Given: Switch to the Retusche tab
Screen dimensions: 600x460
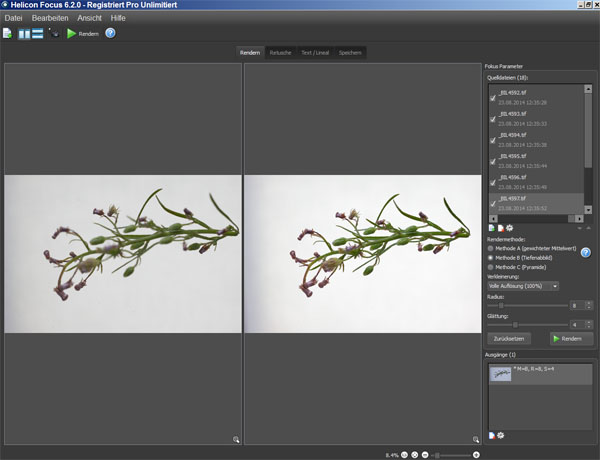Looking at the screenshot, I should [280, 52].
